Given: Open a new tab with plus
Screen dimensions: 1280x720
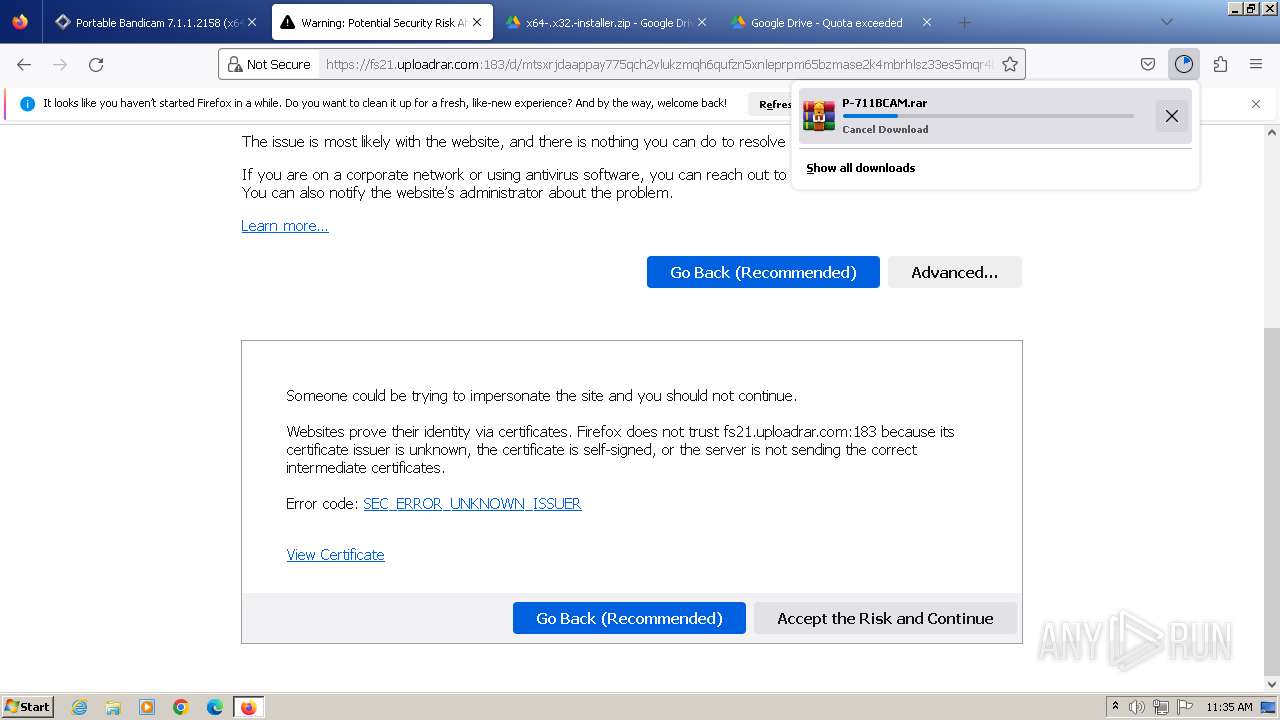Looking at the screenshot, I should [964, 22].
